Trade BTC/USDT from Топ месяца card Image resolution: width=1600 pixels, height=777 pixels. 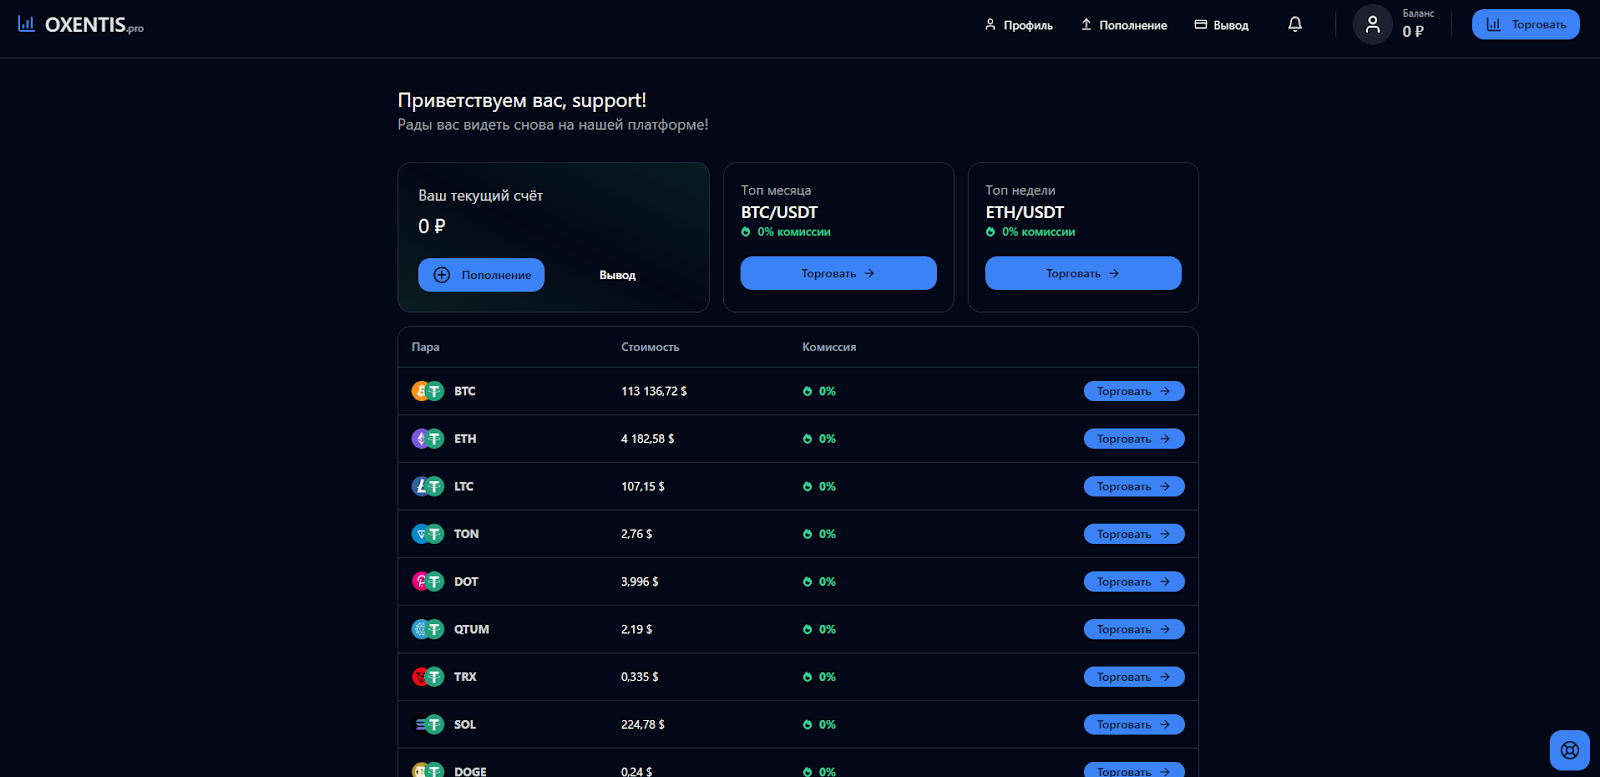(x=838, y=273)
